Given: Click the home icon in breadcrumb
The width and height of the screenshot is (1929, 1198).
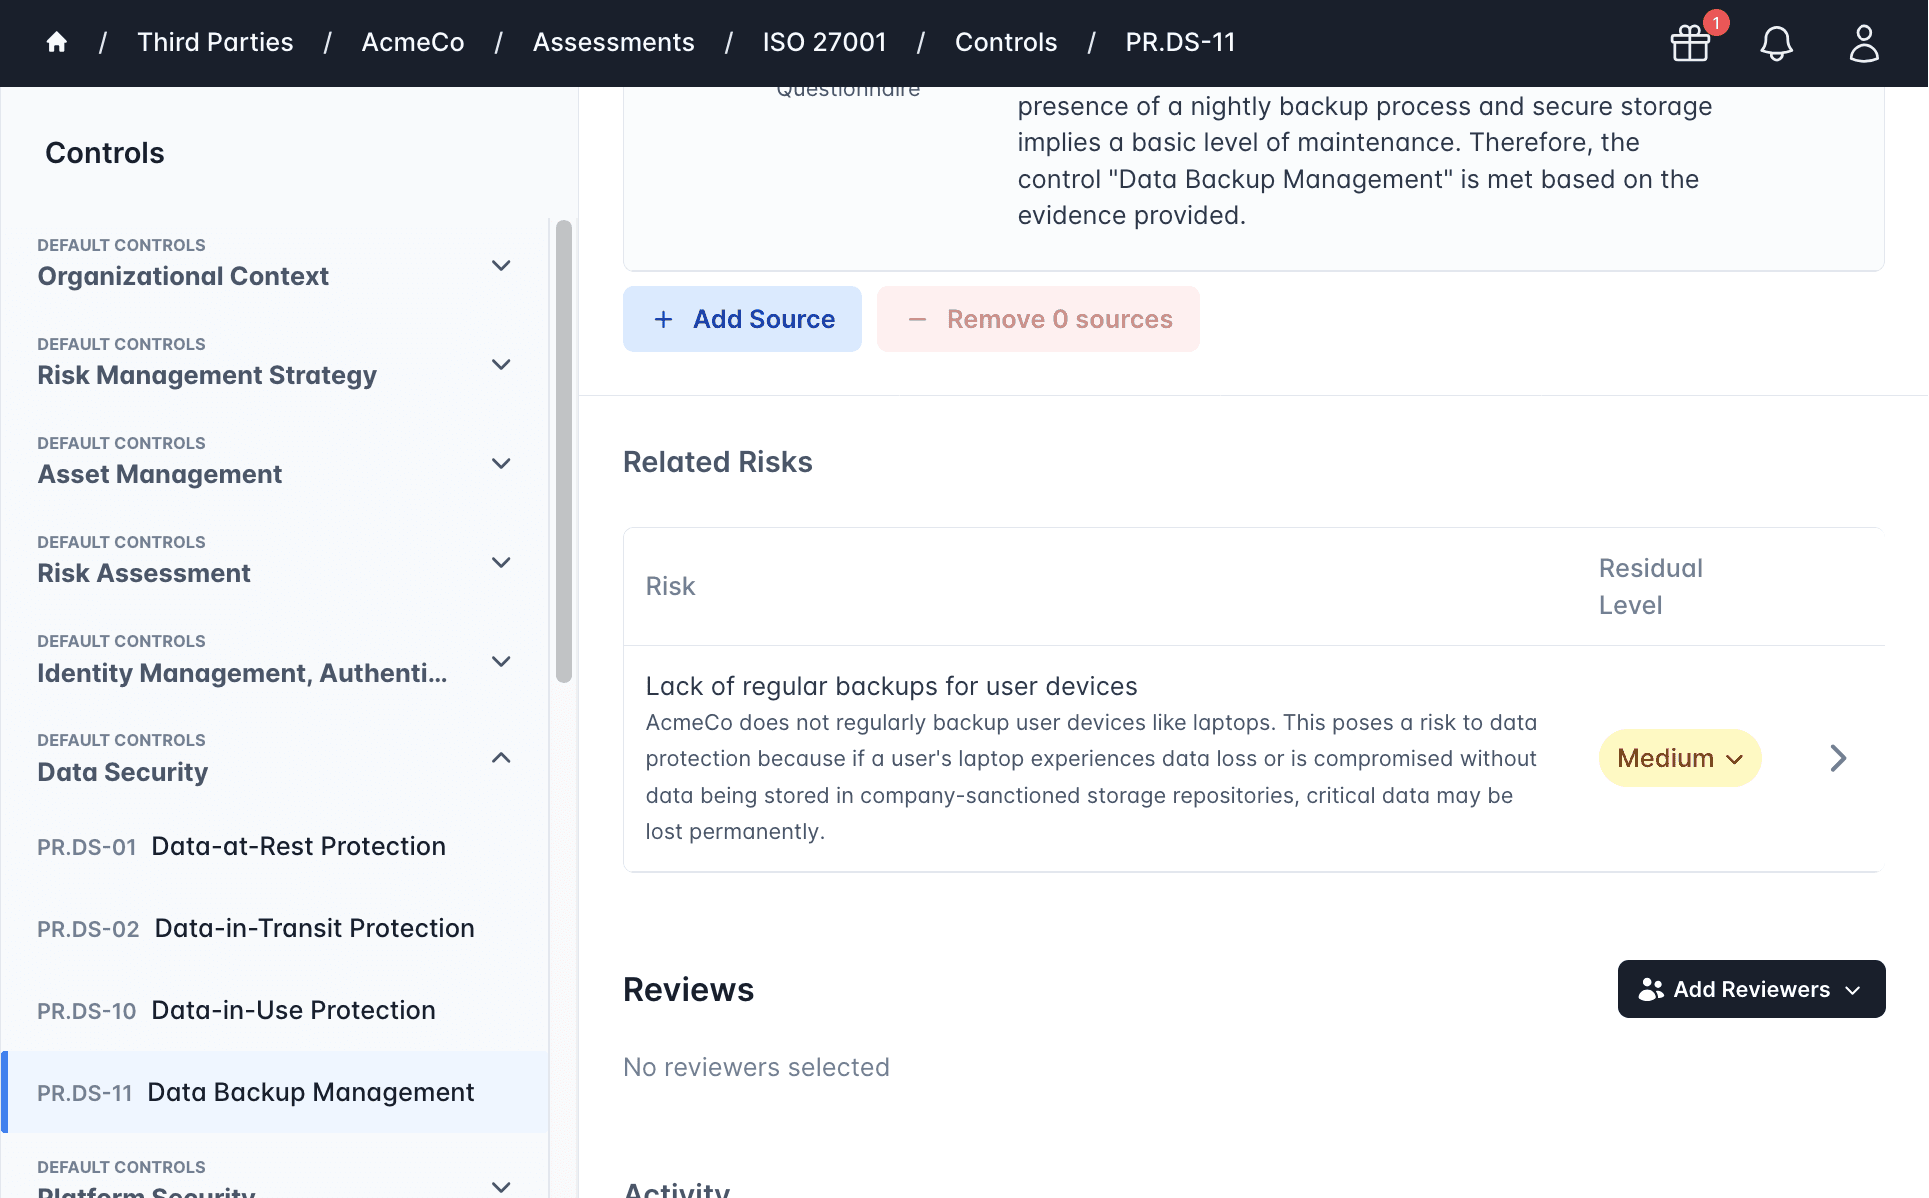Looking at the screenshot, I should pyautogui.click(x=57, y=42).
